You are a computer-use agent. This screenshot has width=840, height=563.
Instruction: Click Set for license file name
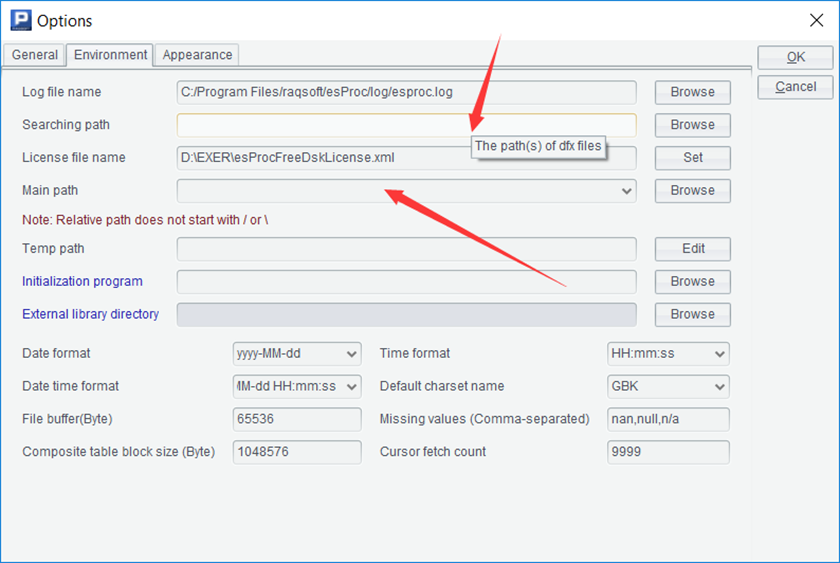point(692,157)
